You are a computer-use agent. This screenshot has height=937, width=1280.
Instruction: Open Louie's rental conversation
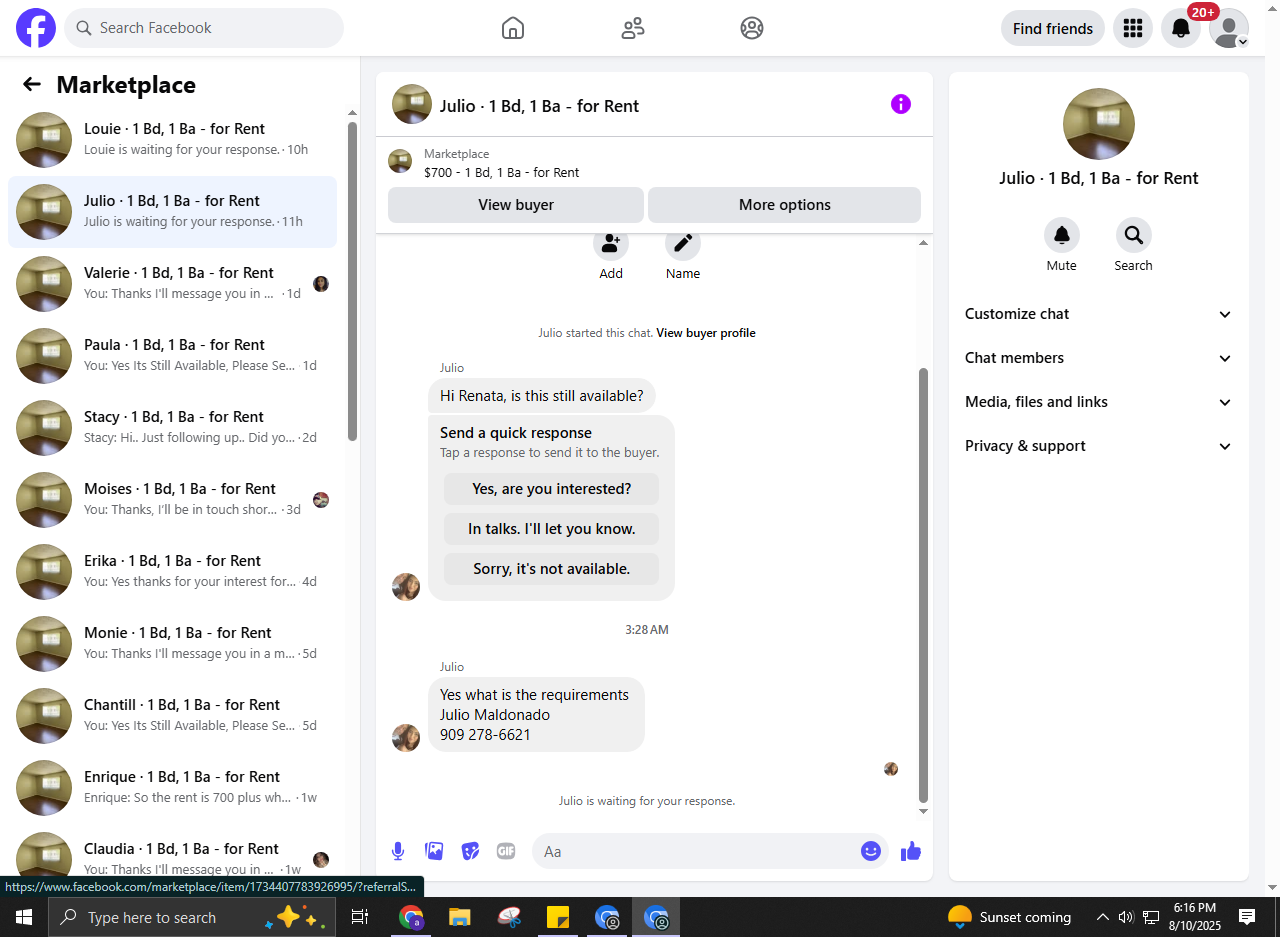pyautogui.click(x=172, y=140)
